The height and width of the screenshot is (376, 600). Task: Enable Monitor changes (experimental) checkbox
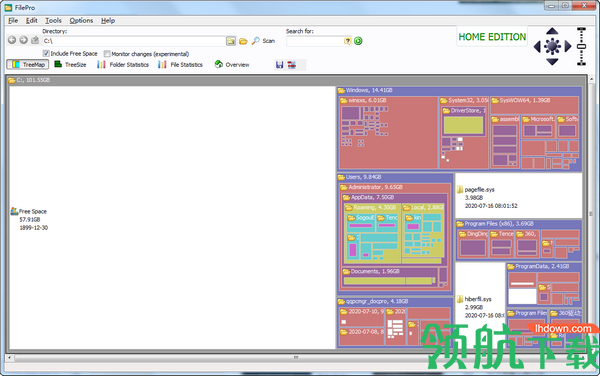click(107, 54)
